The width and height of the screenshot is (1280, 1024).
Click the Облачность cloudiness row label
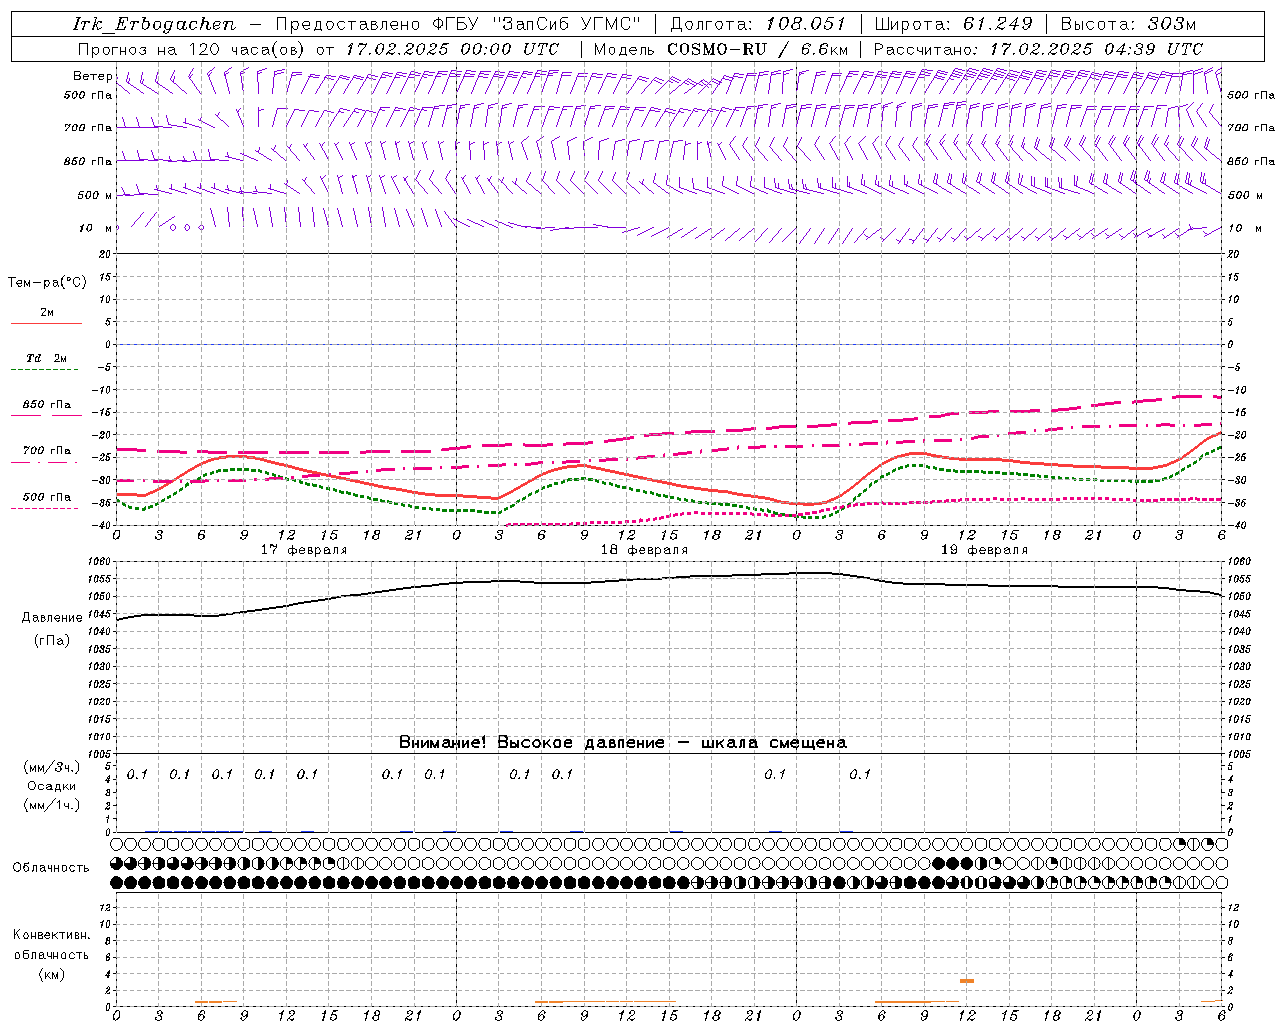(51, 868)
